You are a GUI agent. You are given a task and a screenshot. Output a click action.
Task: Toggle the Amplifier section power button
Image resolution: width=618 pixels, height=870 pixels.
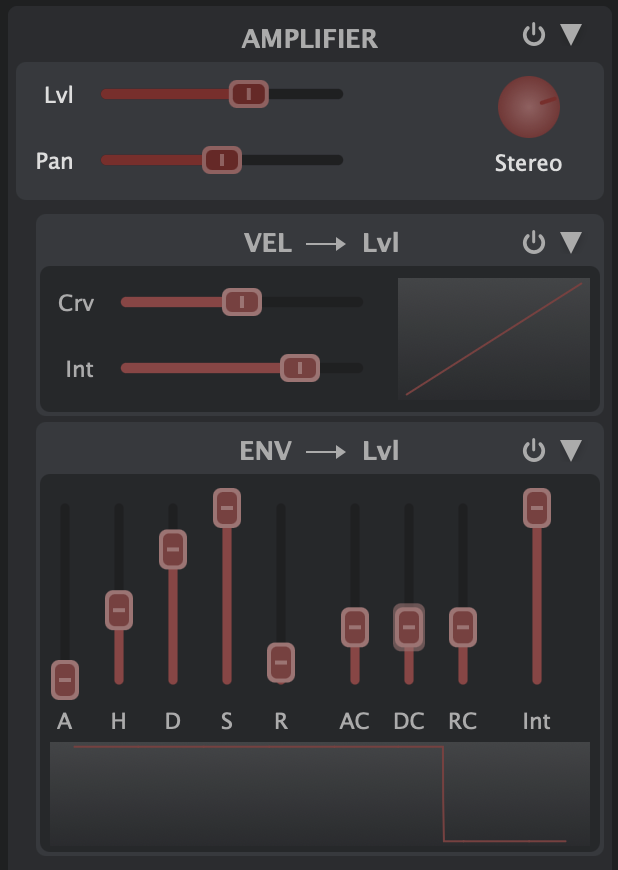coord(534,36)
